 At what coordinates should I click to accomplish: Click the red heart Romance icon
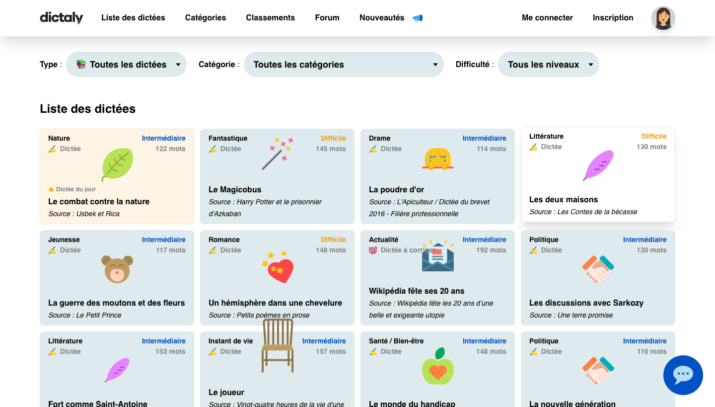(x=277, y=267)
